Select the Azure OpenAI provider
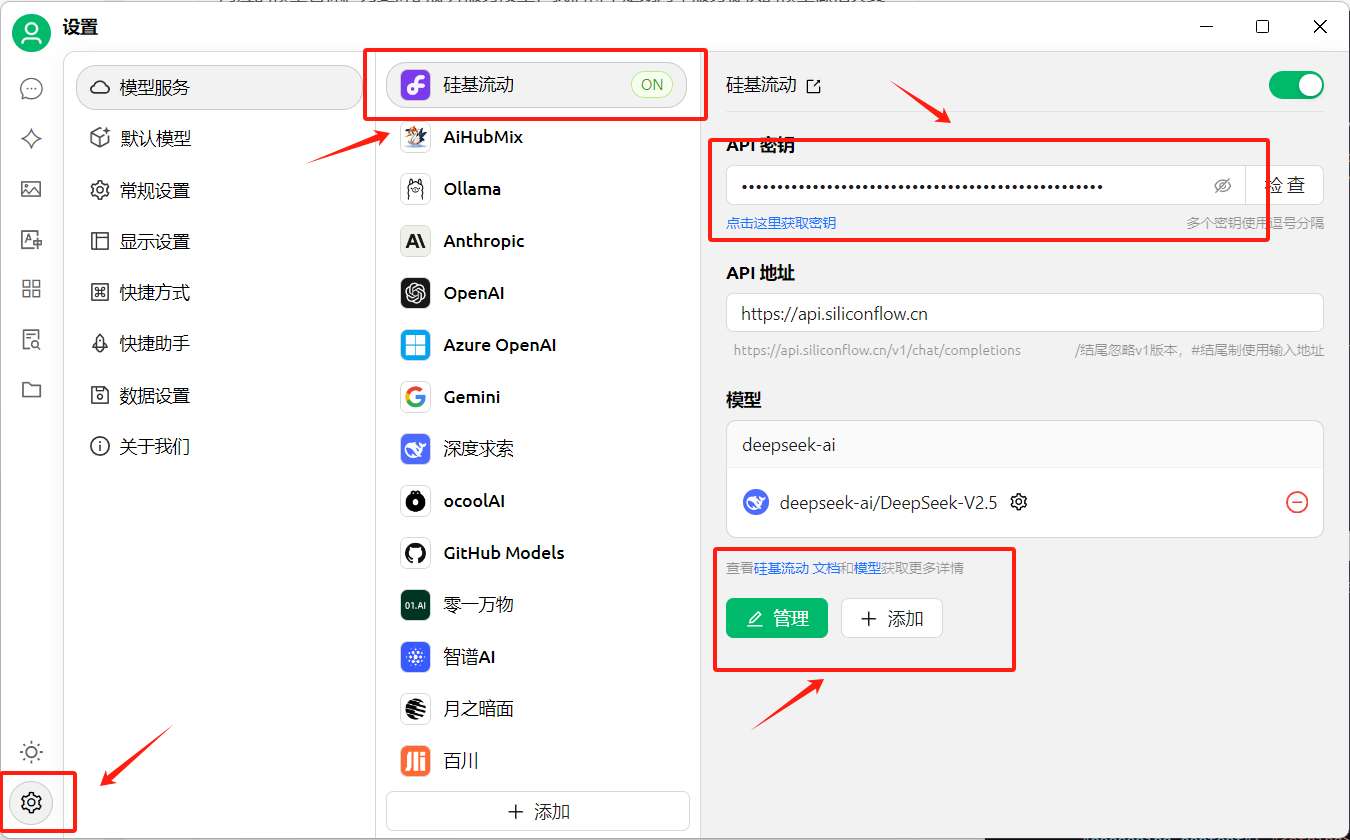The height and width of the screenshot is (840, 1350). (537, 345)
